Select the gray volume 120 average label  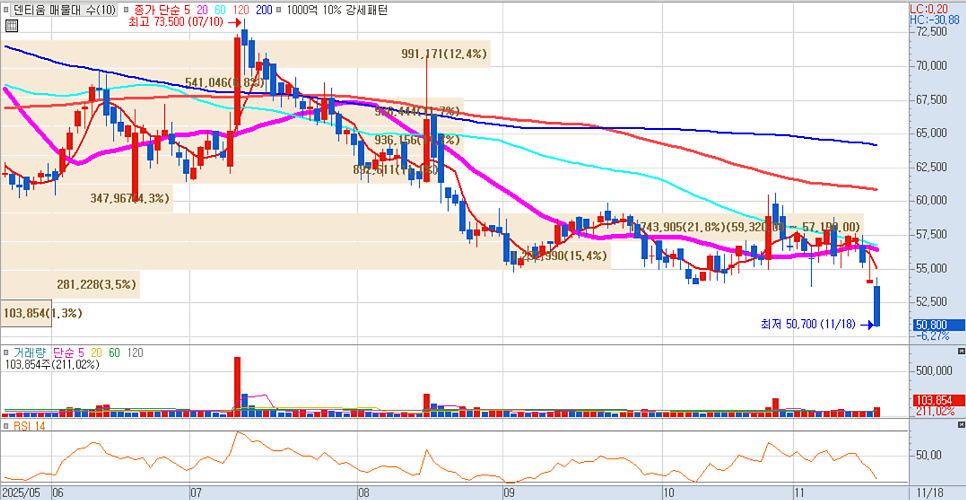(135, 353)
